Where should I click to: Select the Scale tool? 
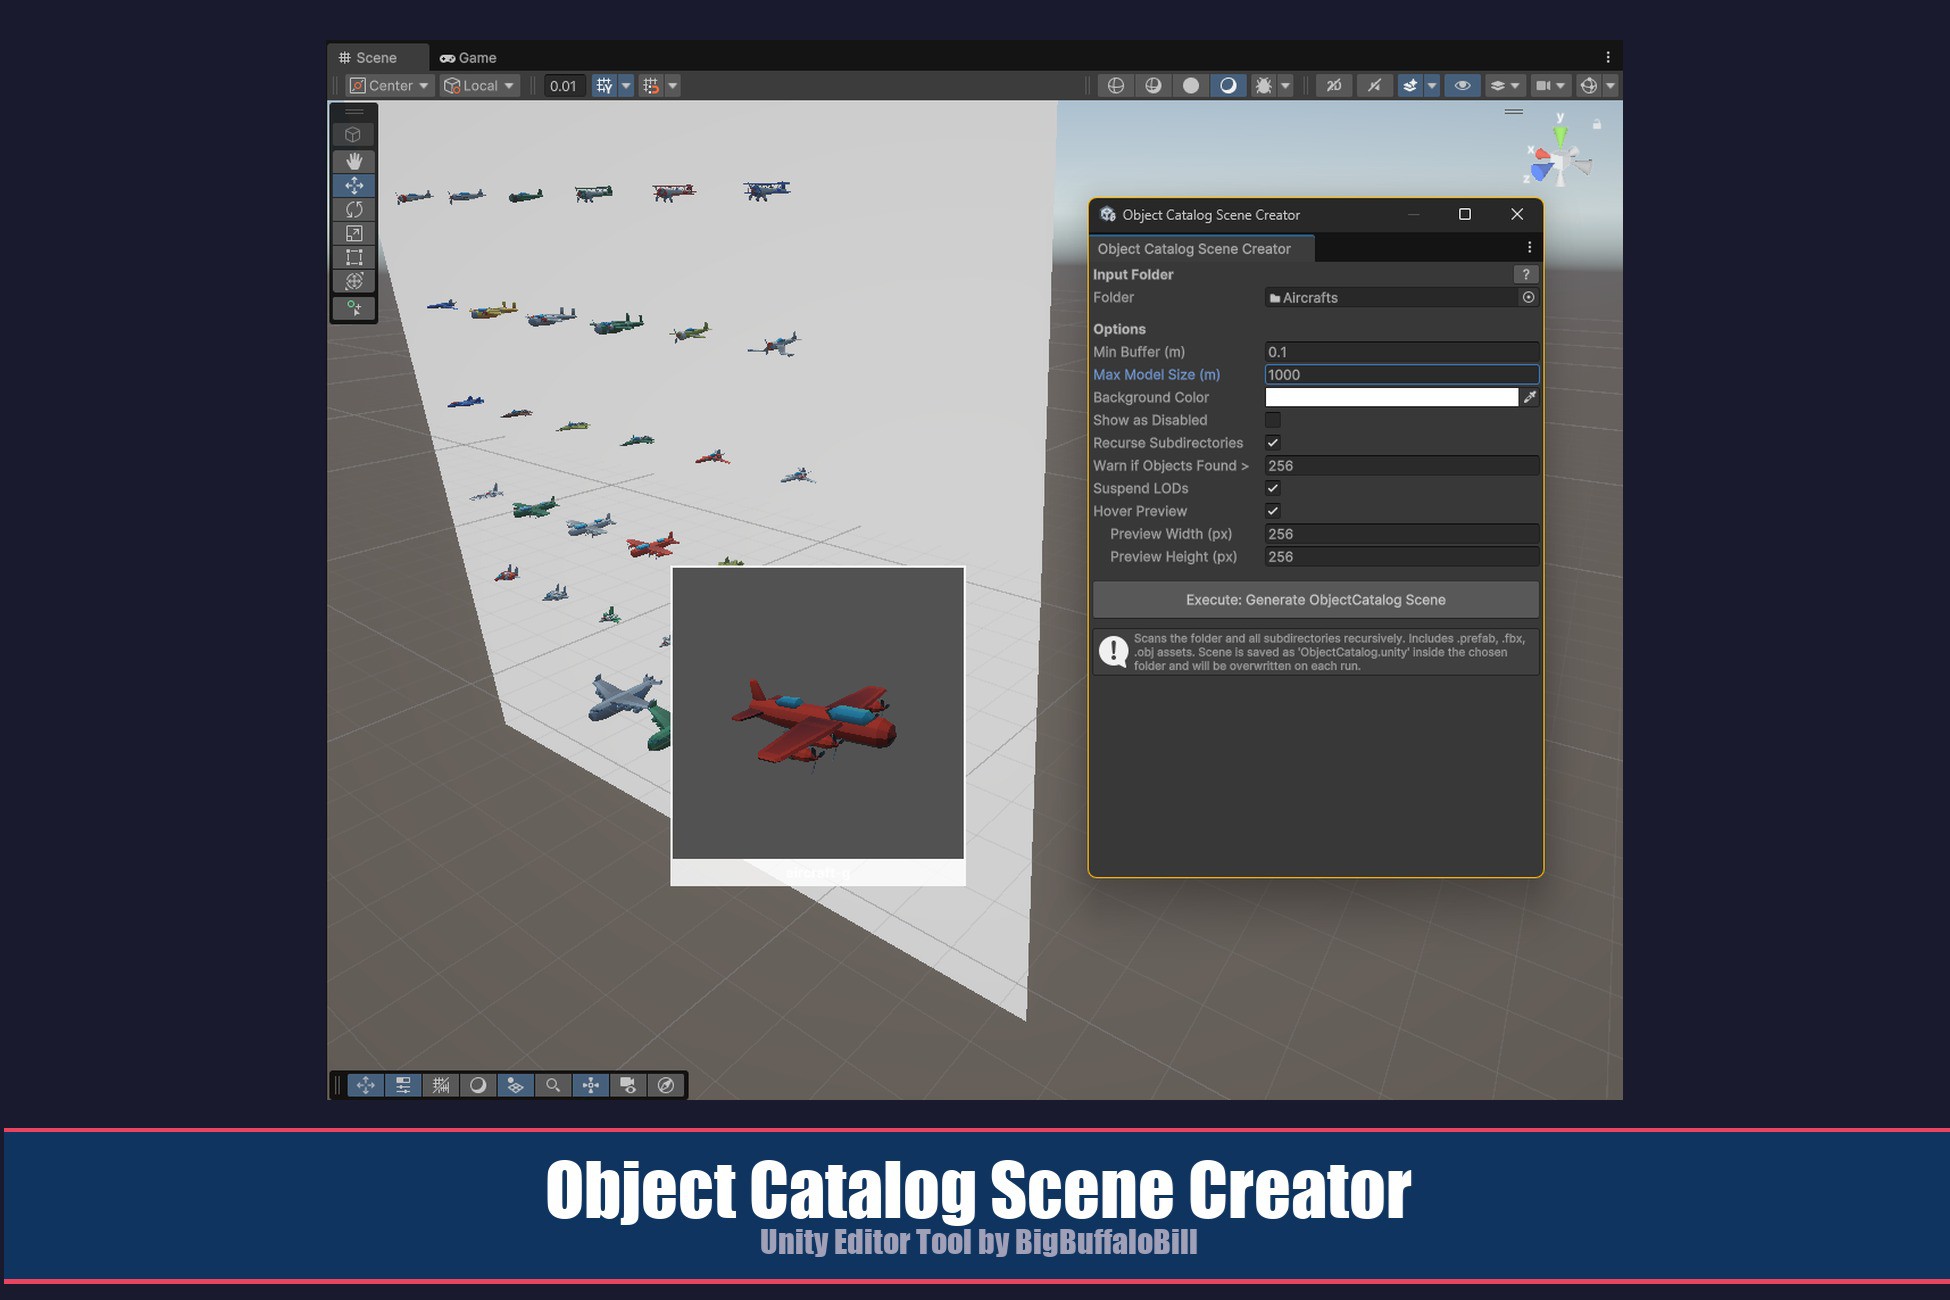tap(353, 233)
